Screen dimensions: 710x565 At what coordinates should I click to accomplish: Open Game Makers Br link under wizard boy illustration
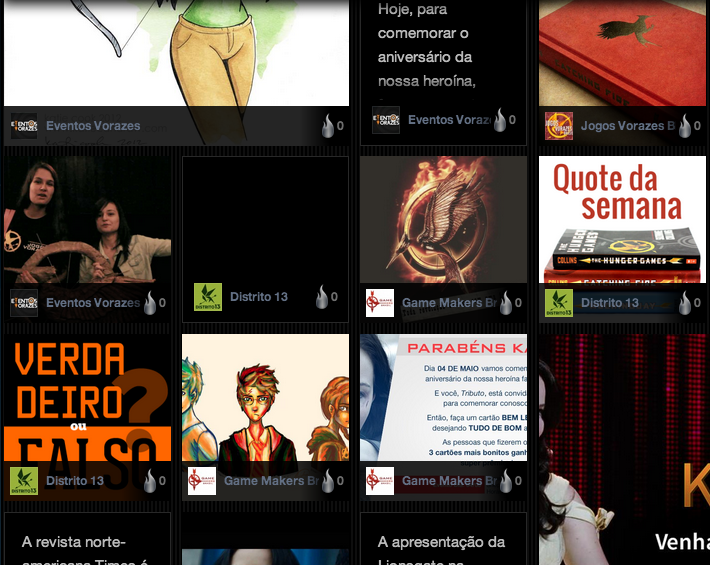coord(272,481)
